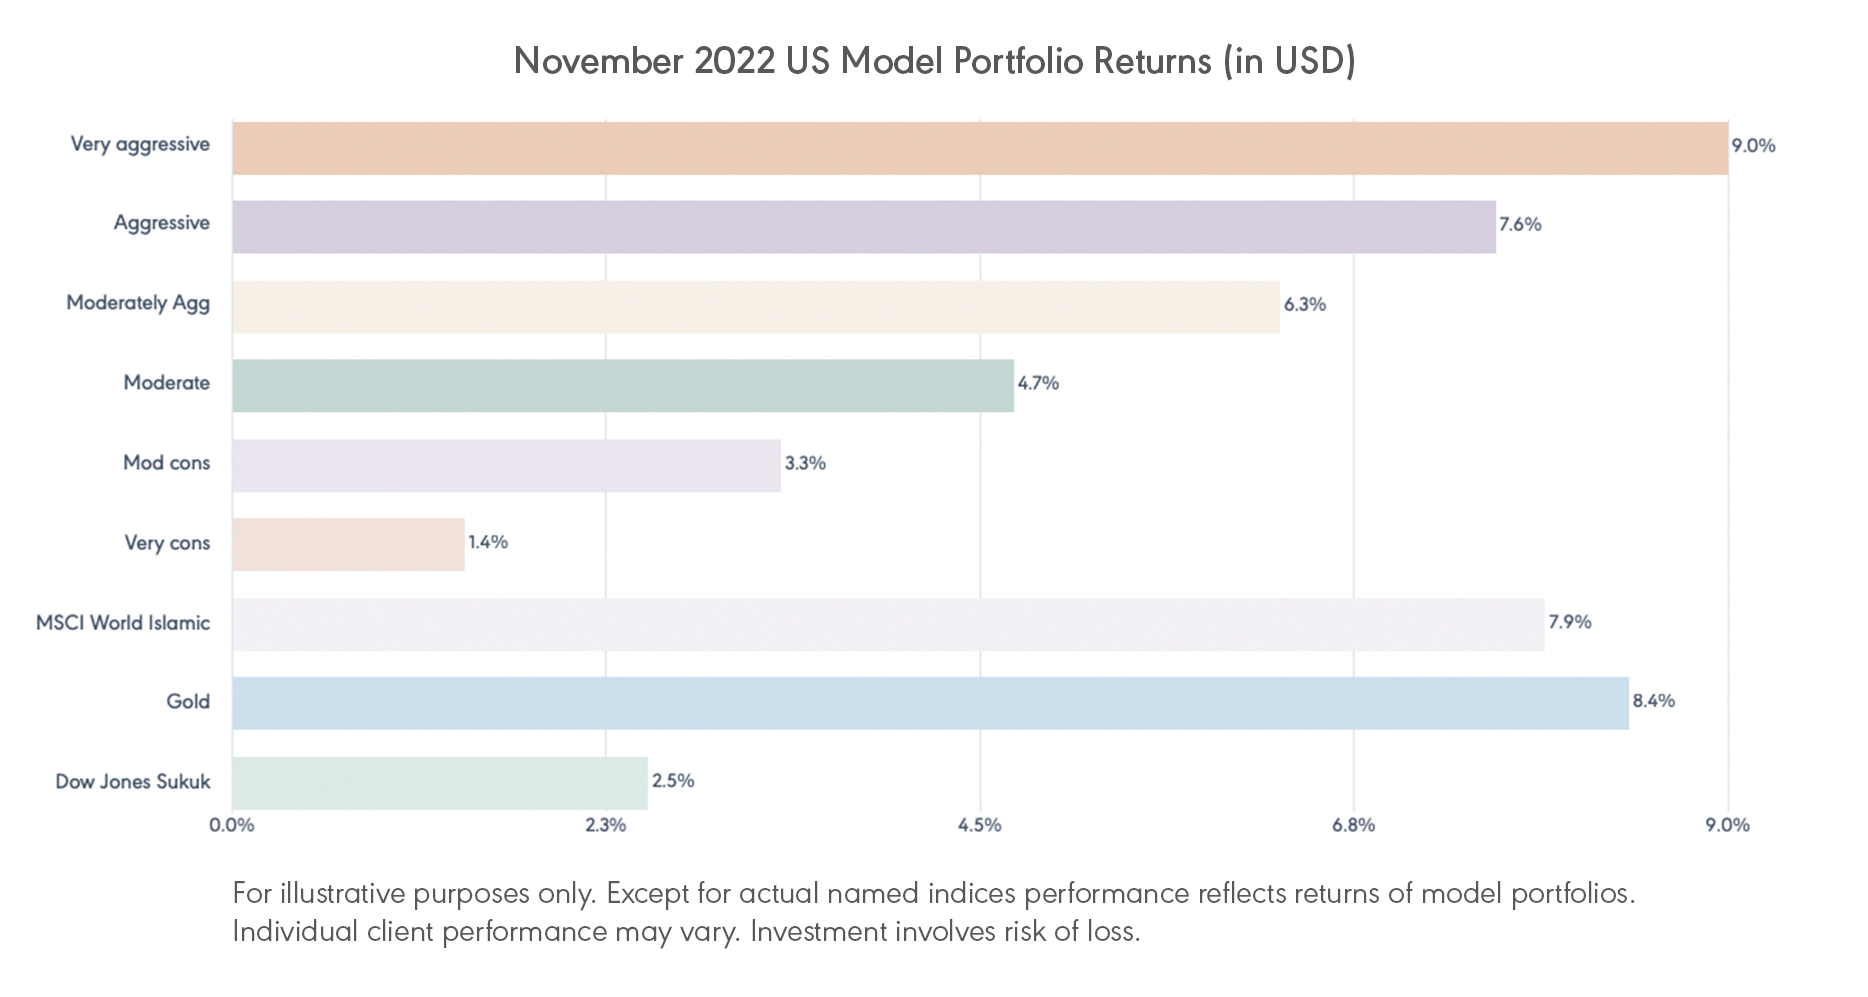Select the Very cons bar

(x=348, y=544)
